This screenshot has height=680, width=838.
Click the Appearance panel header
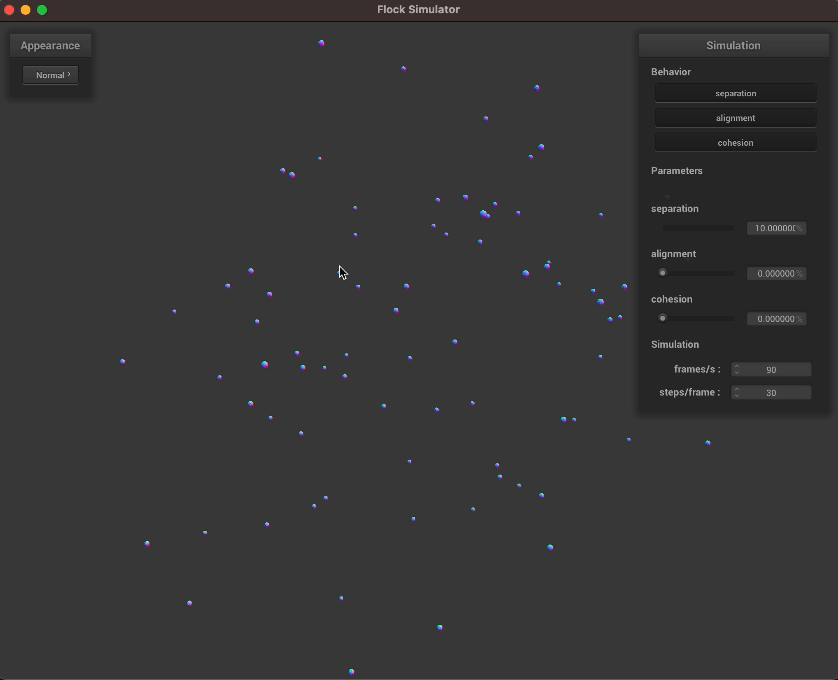pos(51,46)
